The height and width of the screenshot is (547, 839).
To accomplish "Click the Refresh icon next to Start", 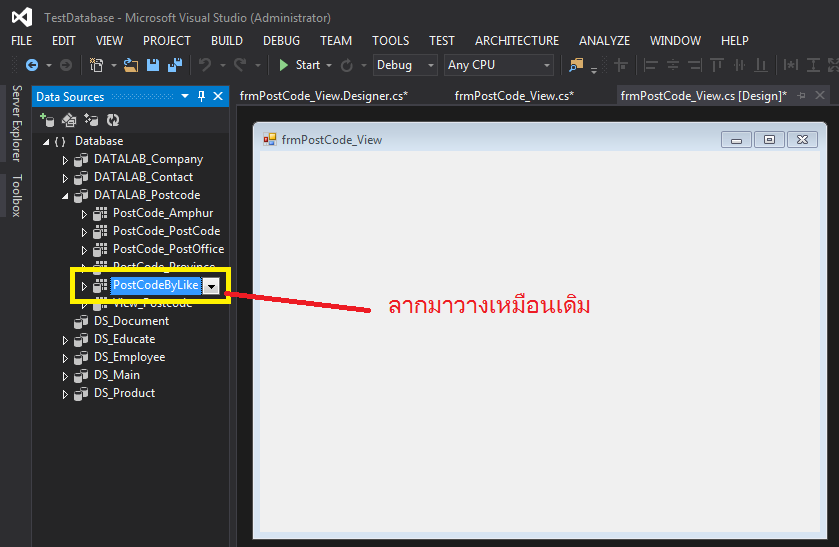I will pyautogui.click(x=347, y=65).
